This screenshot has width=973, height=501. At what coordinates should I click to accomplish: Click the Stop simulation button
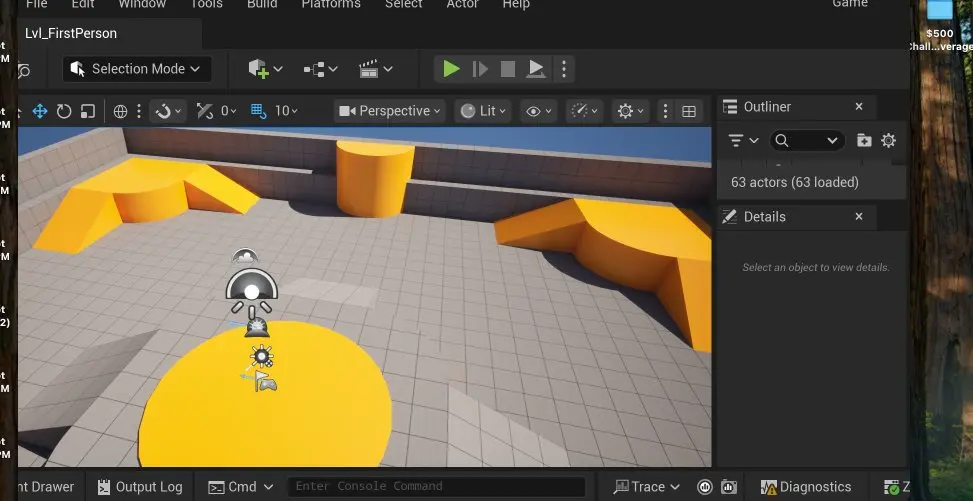tap(508, 69)
